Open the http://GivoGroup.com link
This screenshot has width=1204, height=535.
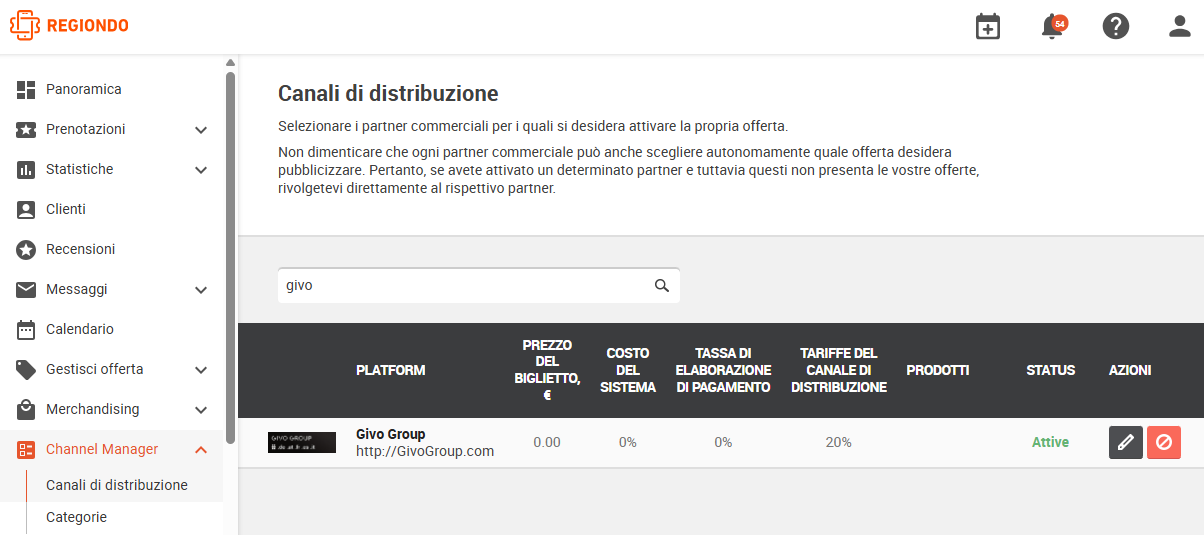pos(425,451)
